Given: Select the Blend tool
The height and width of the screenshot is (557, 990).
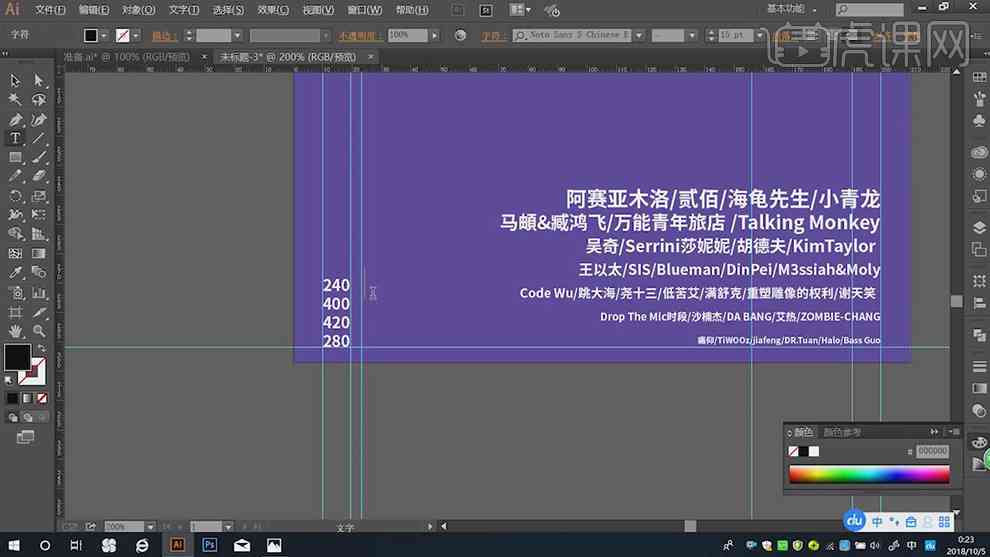Looking at the screenshot, I should (39, 273).
